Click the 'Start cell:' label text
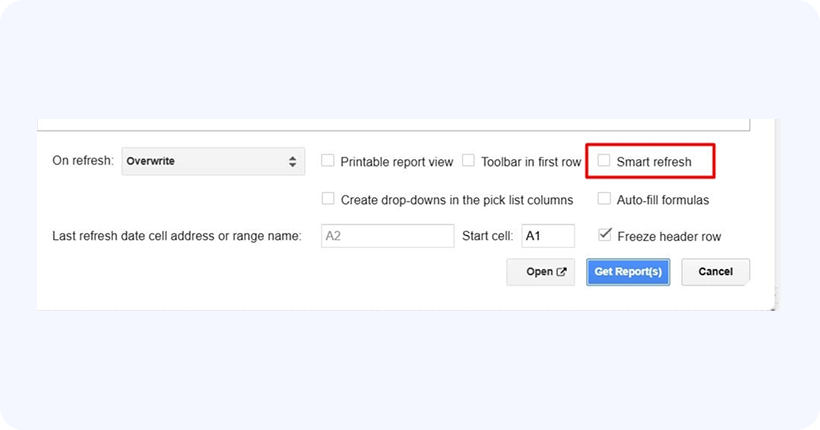Screen dimensions: 820x430 [x=488, y=237]
